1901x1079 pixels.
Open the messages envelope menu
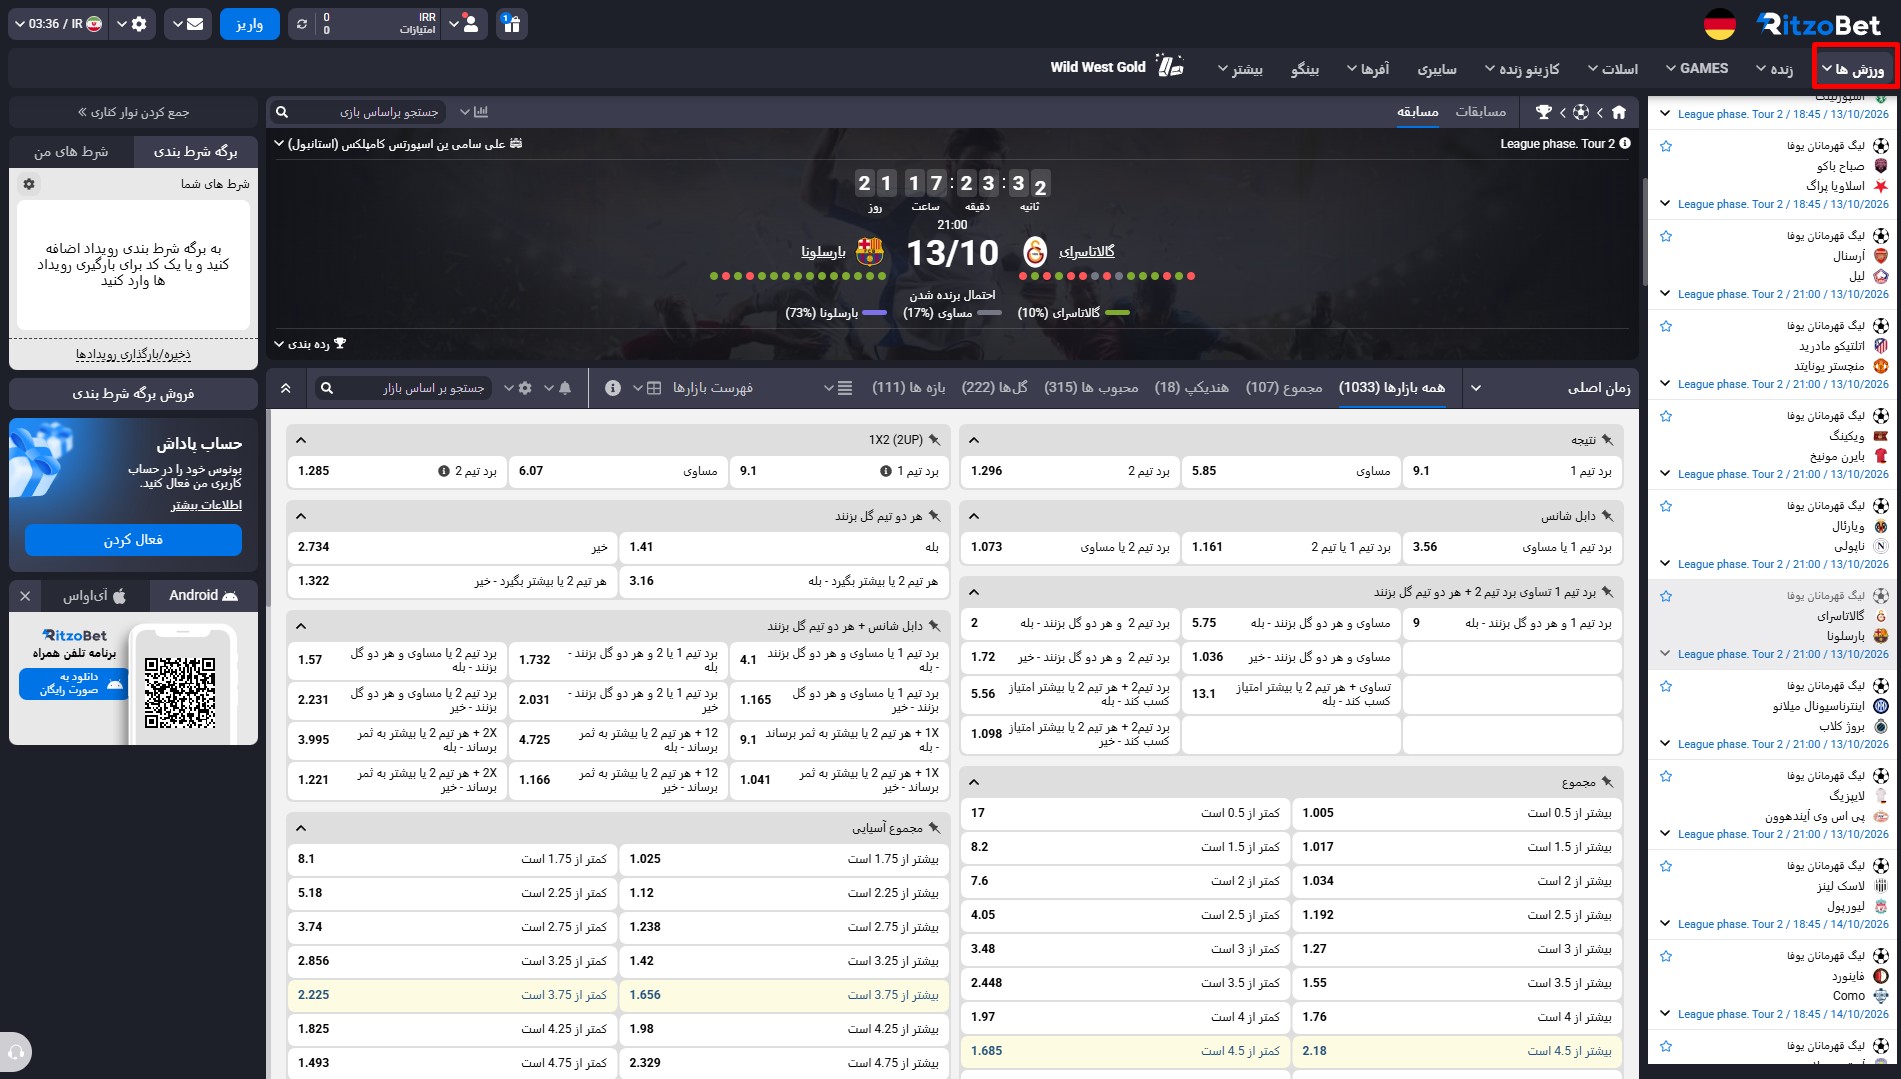pos(187,24)
